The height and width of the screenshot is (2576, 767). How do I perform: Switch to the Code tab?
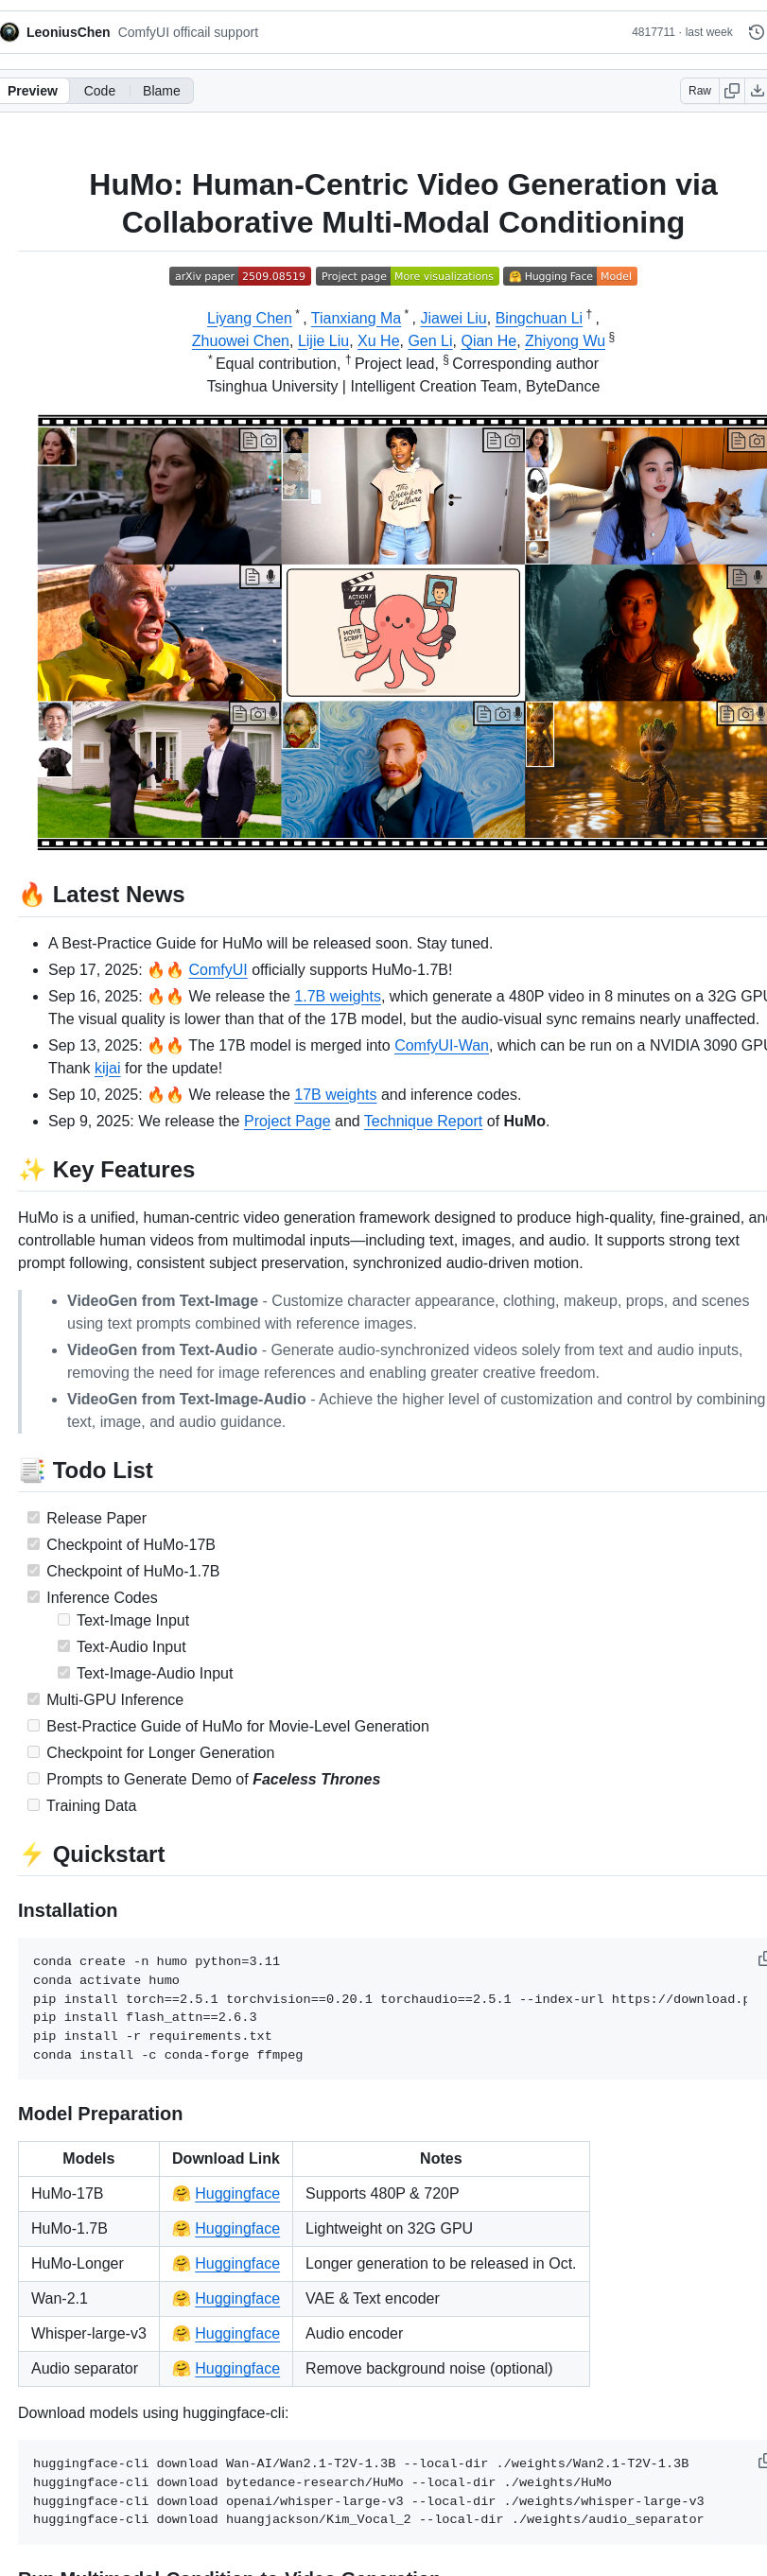(99, 91)
